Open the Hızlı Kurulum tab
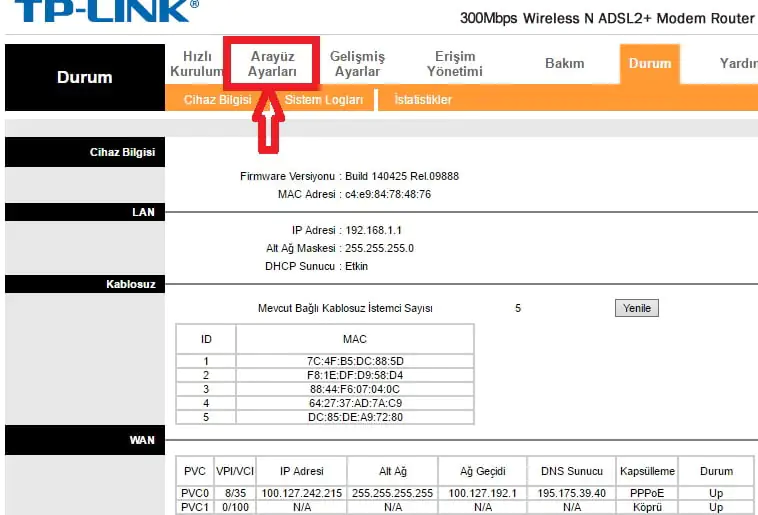Viewport: 758px width, 515px height. tap(197, 64)
